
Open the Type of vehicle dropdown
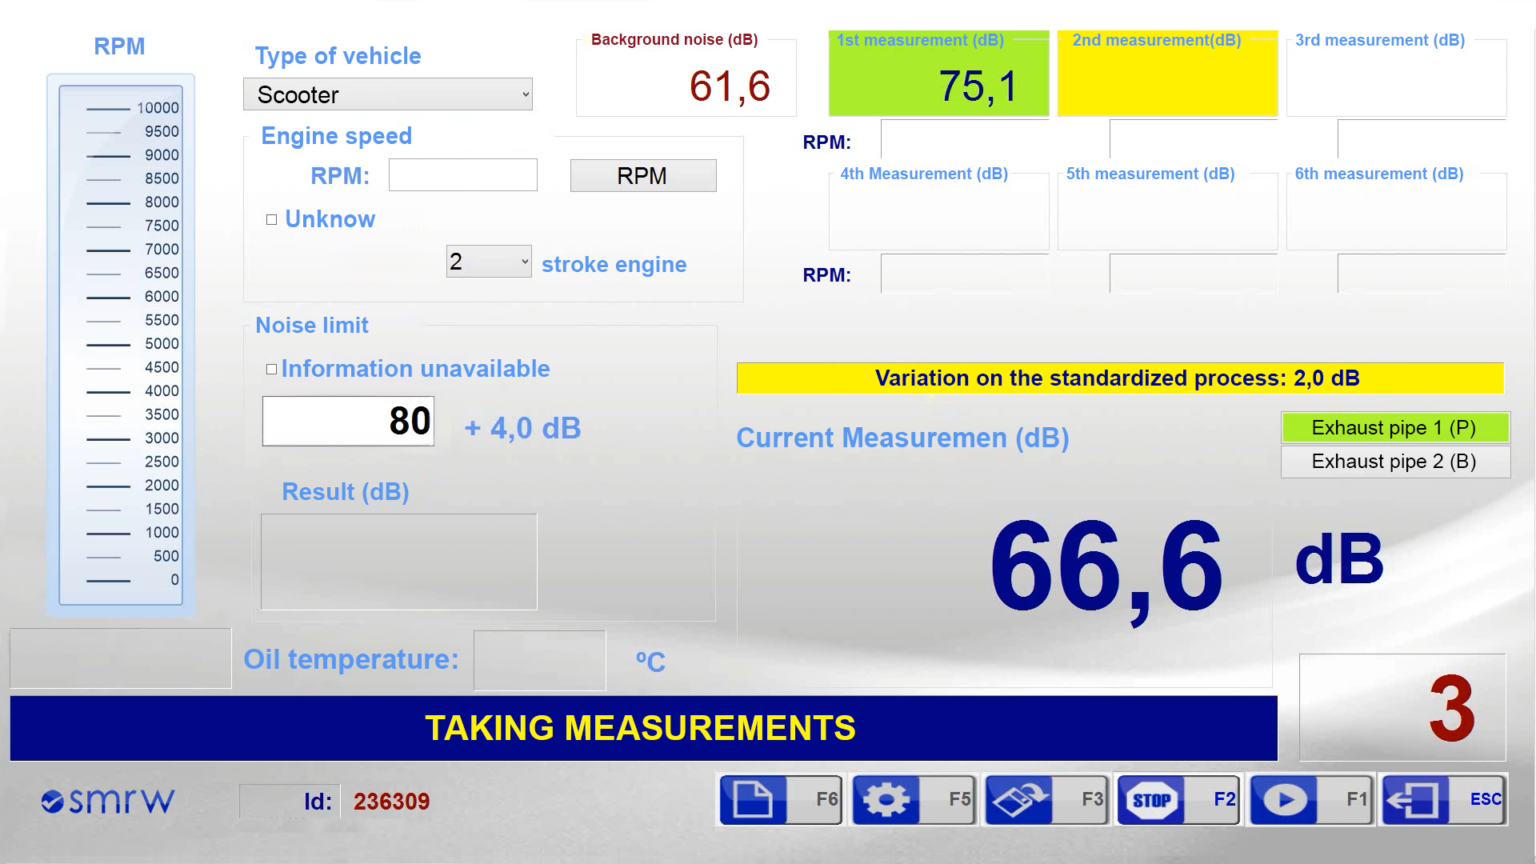tap(388, 94)
